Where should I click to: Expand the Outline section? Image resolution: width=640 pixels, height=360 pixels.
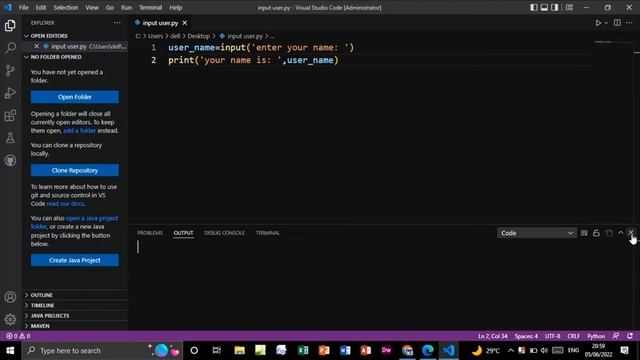pyautogui.click(x=75, y=295)
